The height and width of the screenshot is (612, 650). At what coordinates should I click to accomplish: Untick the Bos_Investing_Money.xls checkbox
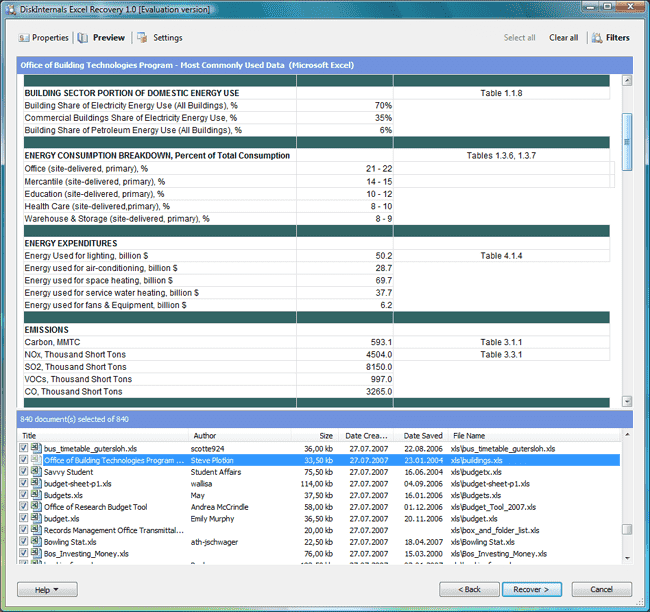pos(24,554)
